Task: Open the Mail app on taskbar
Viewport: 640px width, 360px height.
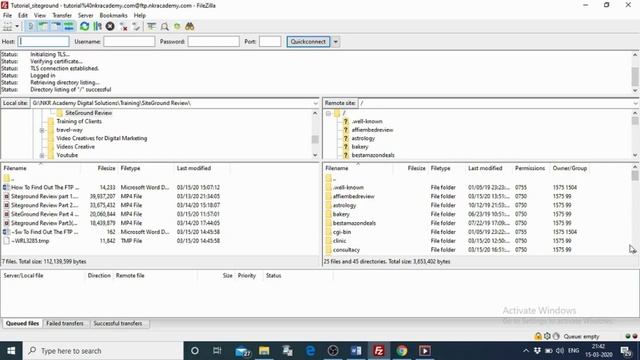Action: 242,351
